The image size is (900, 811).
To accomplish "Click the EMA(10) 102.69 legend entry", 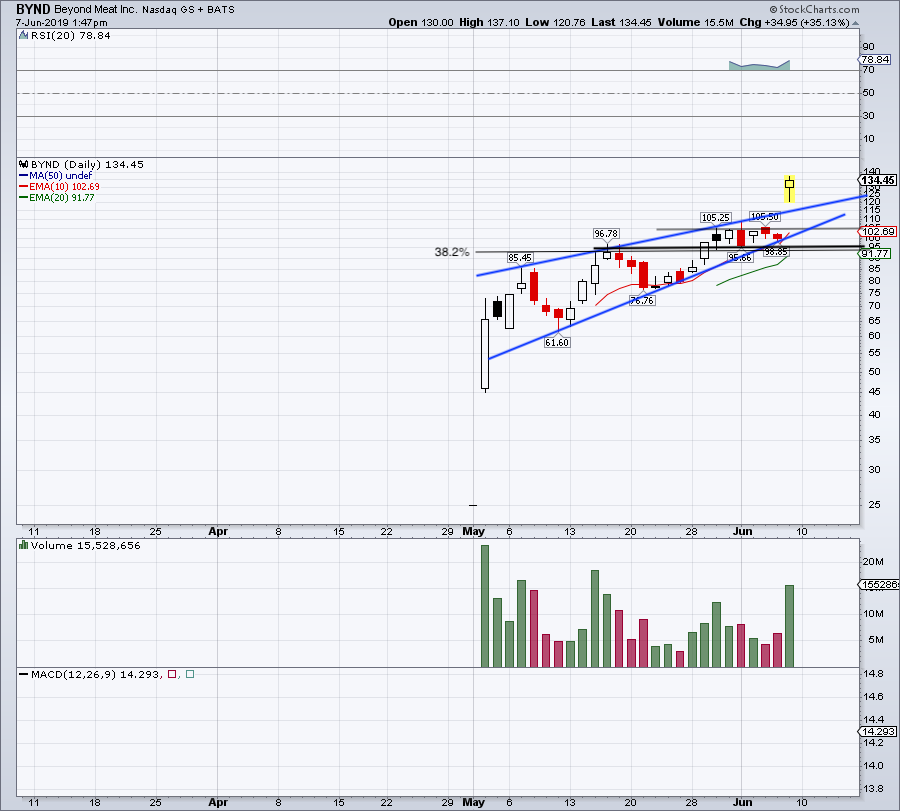I will click(x=59, y=187).
